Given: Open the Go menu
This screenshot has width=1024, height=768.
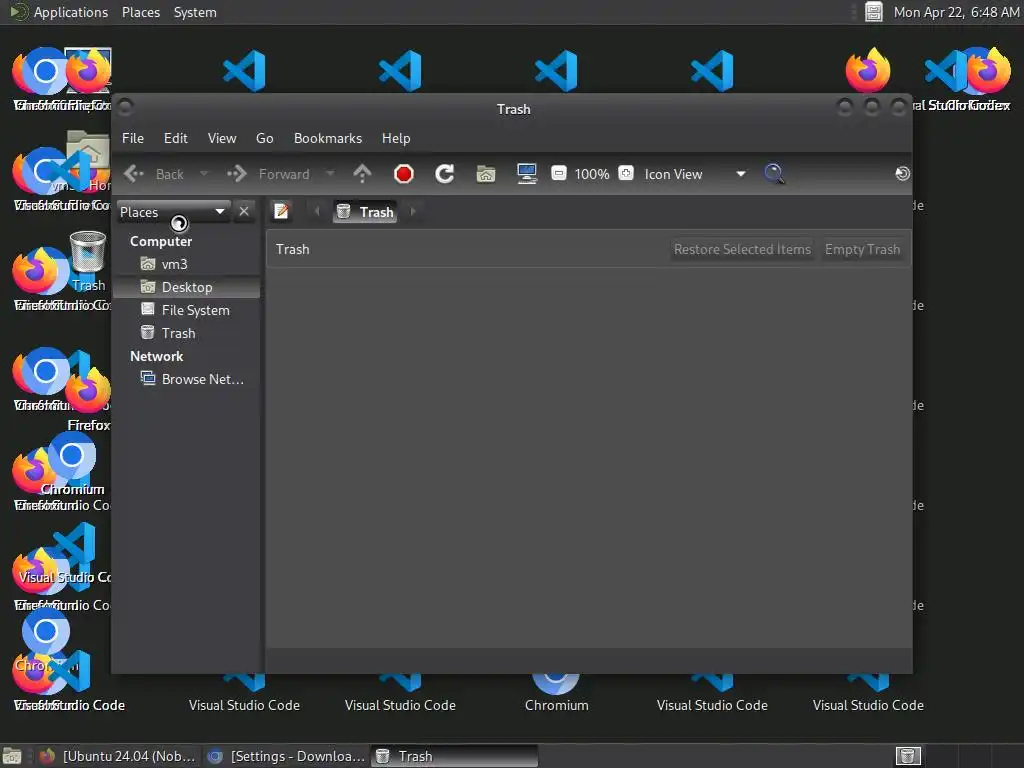Looking at the screenshot, I should pyautogui.click(x=264, y=138).
